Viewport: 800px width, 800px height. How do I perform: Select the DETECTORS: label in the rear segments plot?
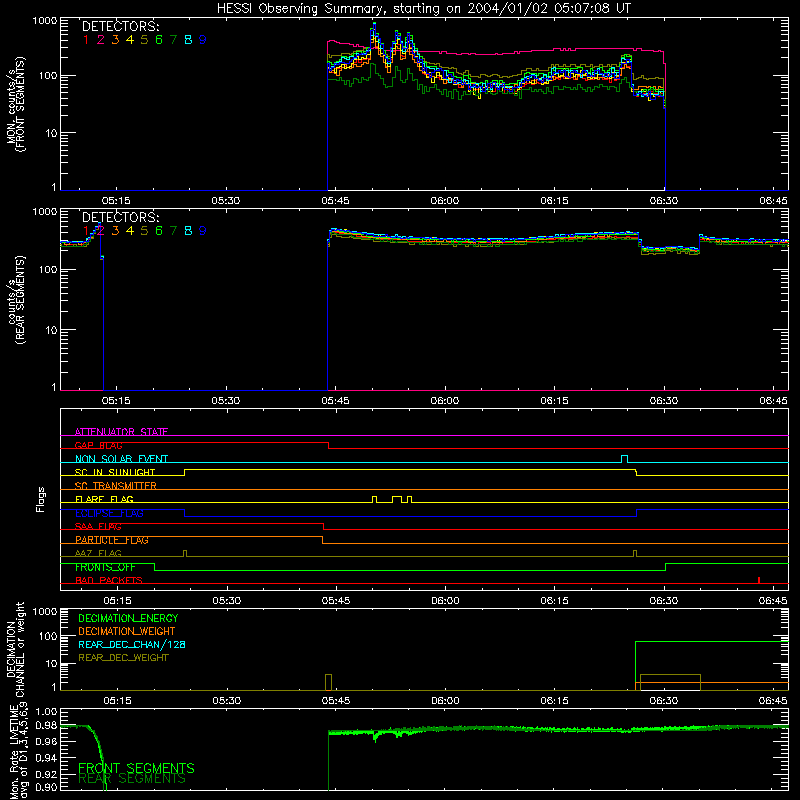tap(120, 218)
